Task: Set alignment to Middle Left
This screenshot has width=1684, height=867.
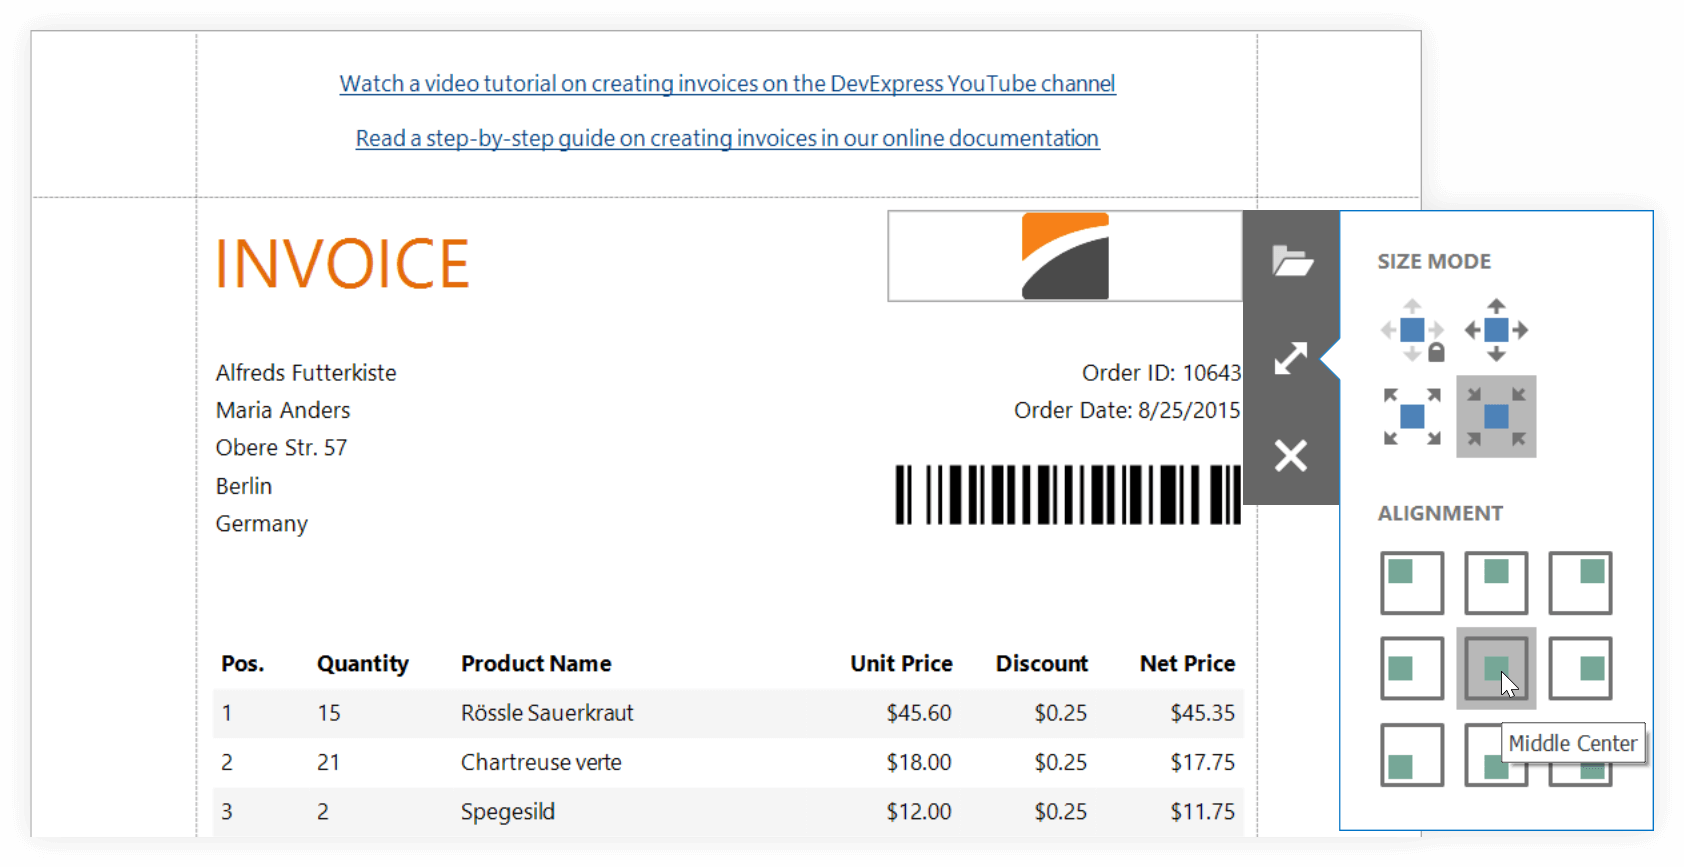Action: (x=1412, y=668)
